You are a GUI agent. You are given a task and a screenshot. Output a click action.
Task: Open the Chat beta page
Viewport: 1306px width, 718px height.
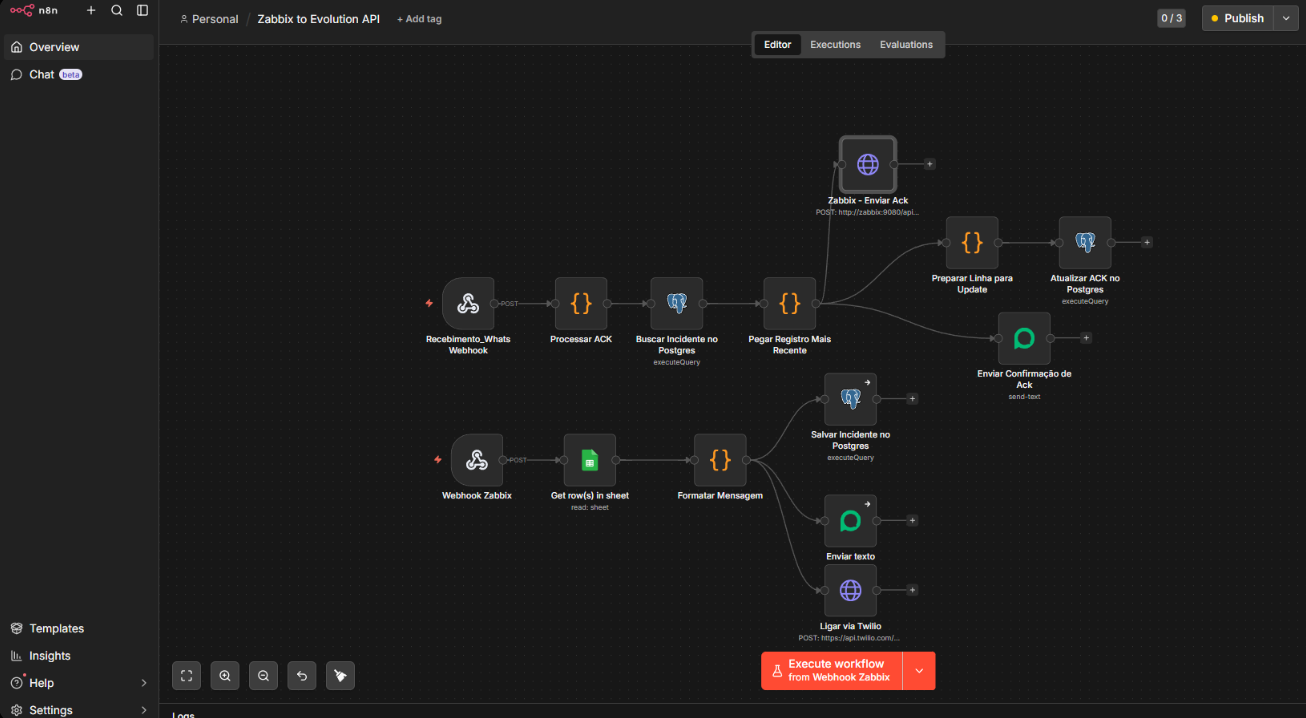[79, 74]
